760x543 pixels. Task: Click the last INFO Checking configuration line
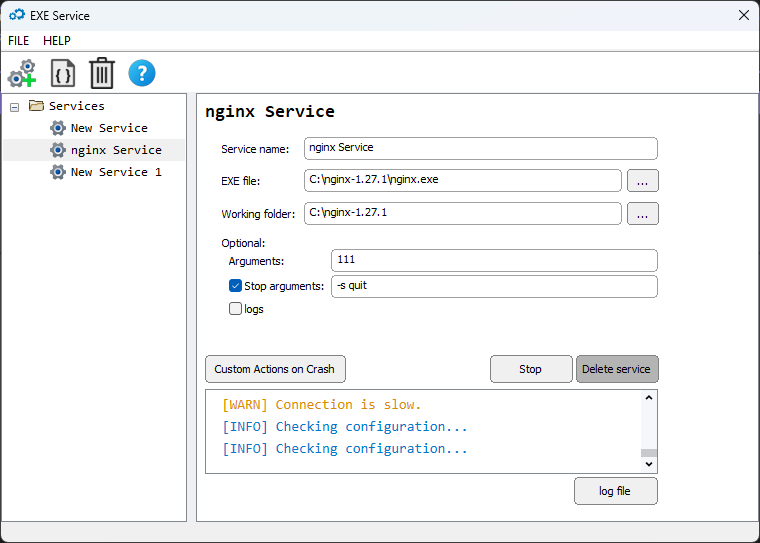pos(345,448)
